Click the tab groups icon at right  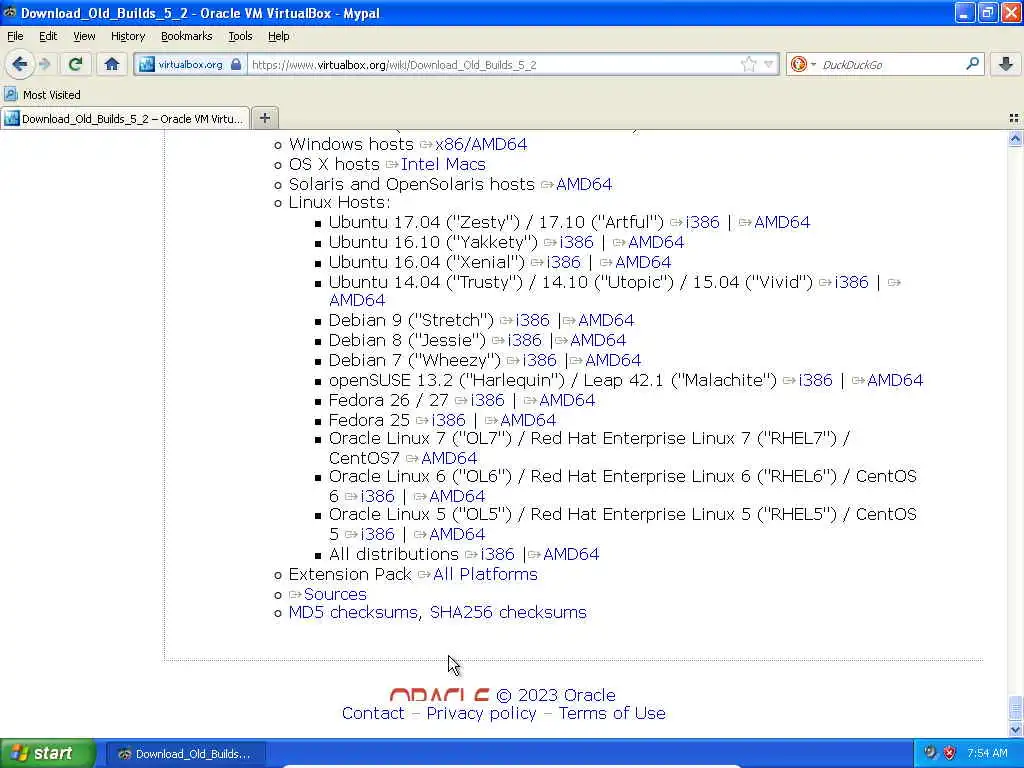[1014, 118]
